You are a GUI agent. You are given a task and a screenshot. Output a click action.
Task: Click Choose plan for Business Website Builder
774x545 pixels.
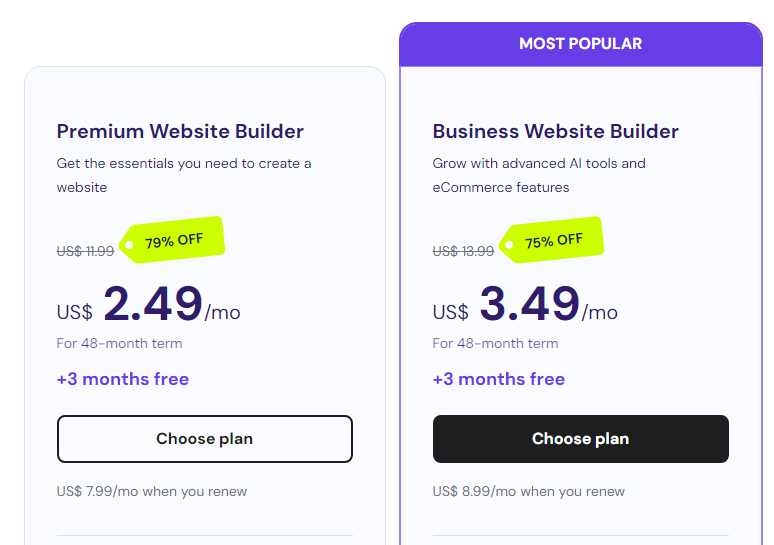pos(580,439)
